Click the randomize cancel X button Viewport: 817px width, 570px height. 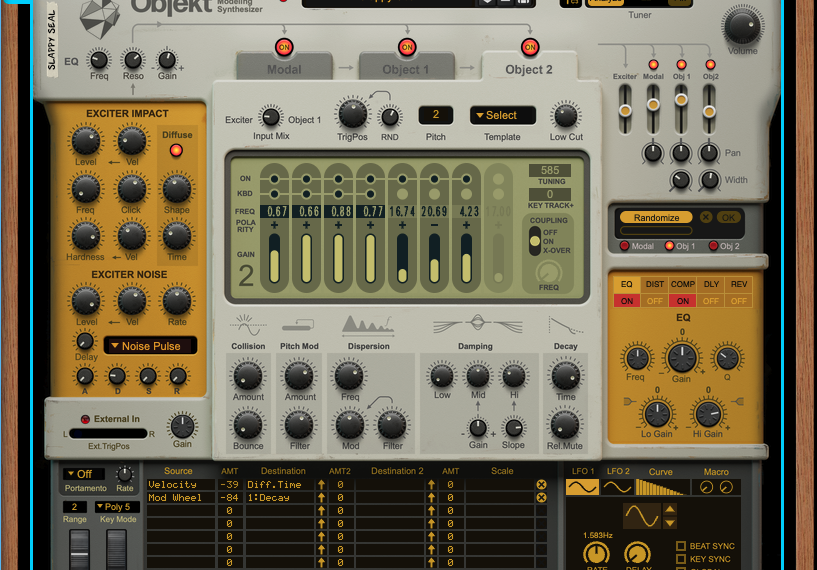(x=706, y=217)
